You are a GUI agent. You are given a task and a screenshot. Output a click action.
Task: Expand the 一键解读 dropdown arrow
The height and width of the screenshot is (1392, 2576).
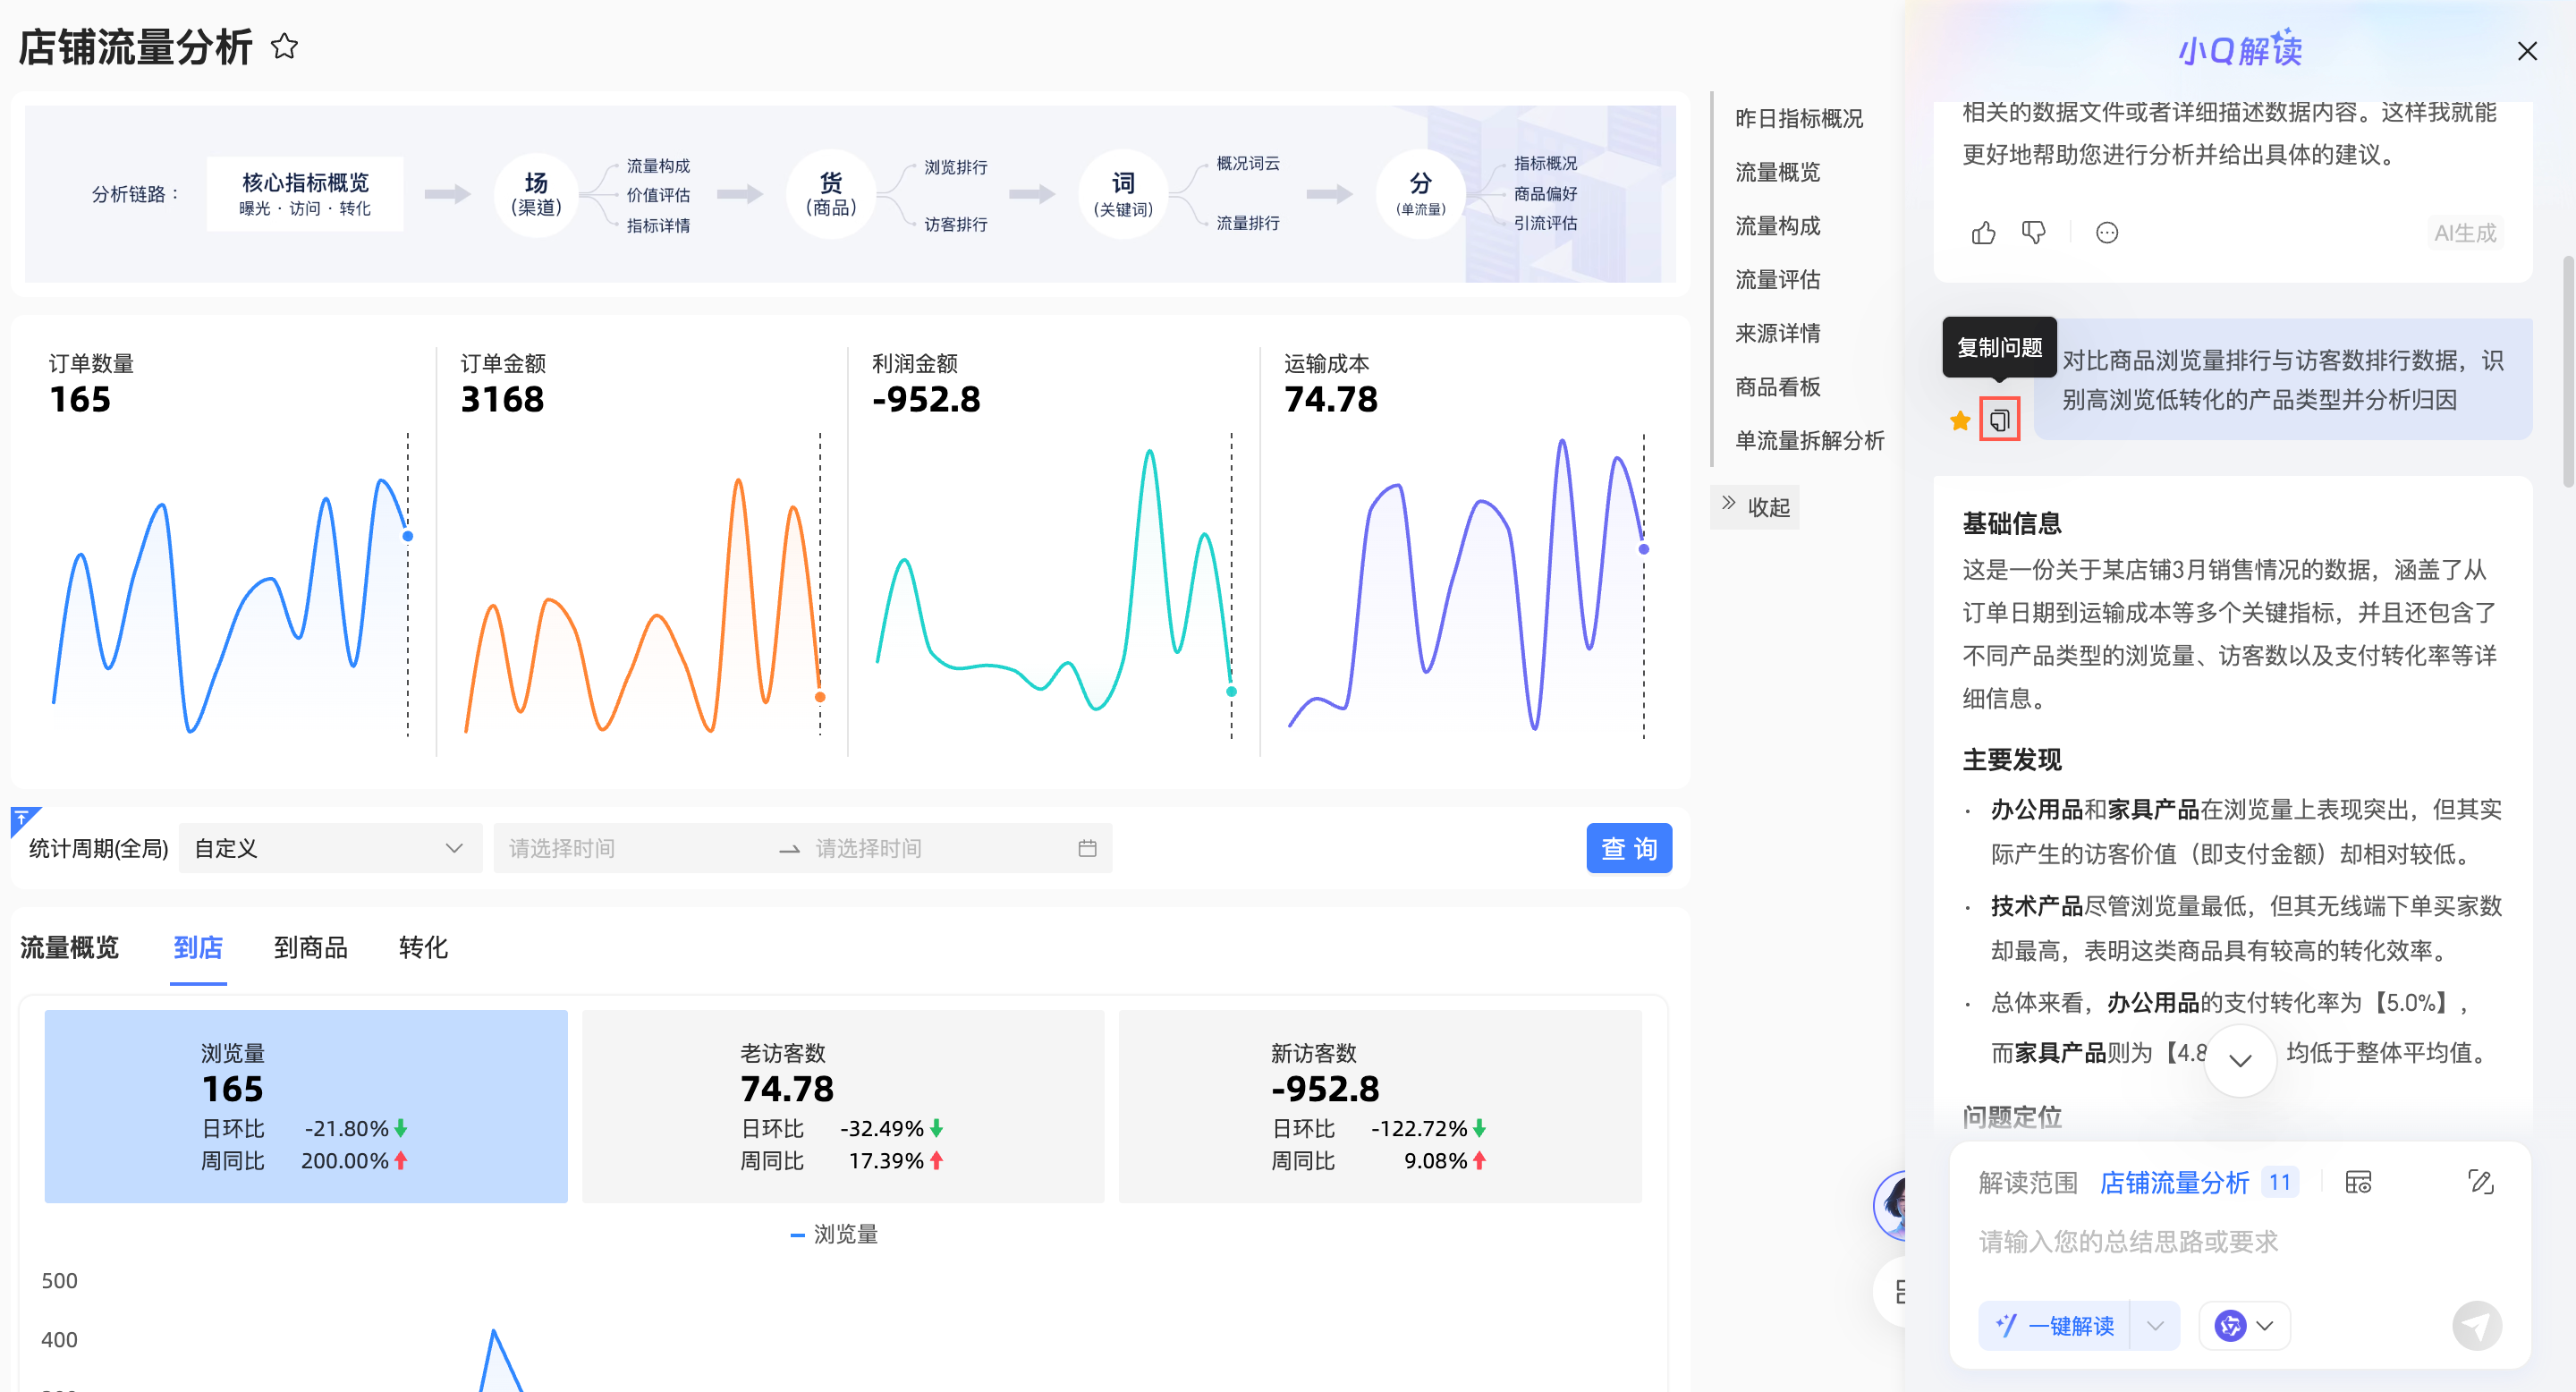[x=2155, y=1326]
